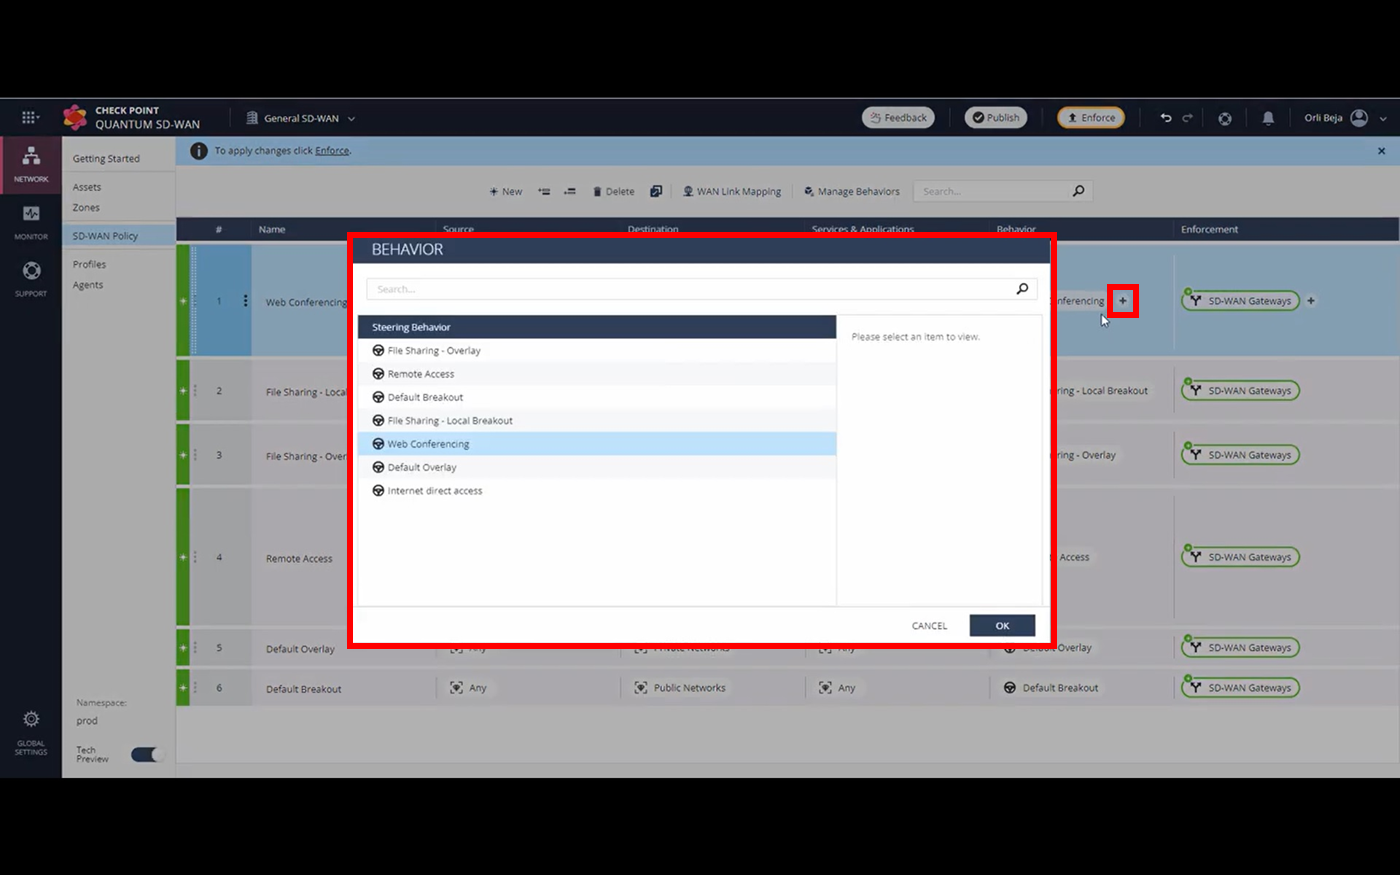Screen dimensions: 1400x875
Task: Open Profiles in side menu
Action: pyautogui.click(x=89, y=265)
